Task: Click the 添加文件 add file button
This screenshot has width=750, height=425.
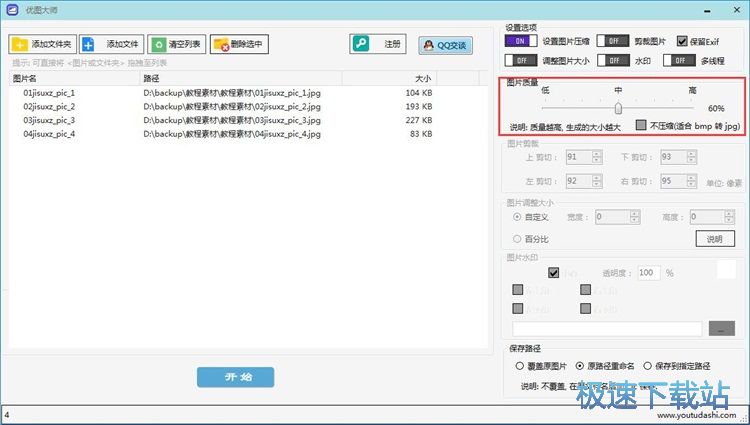Action: click(111, 44)
